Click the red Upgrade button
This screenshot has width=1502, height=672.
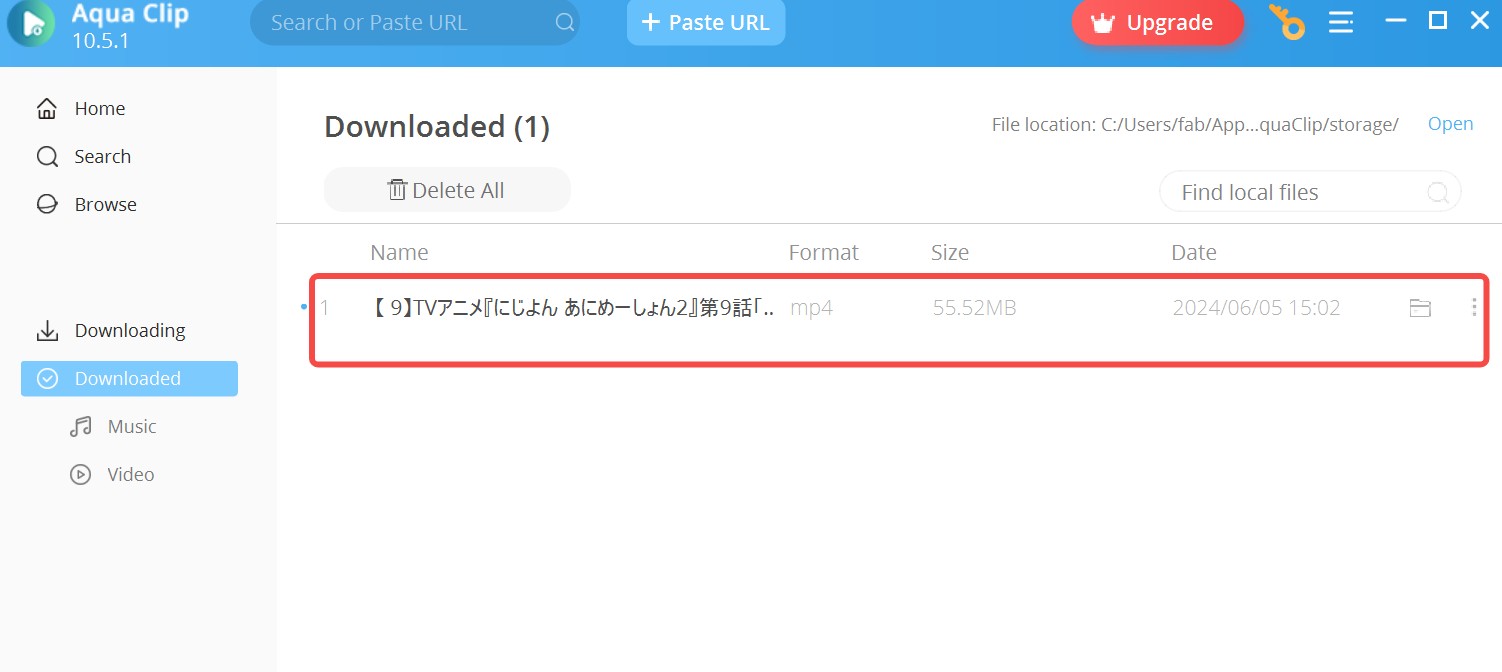coord(1158,22)
